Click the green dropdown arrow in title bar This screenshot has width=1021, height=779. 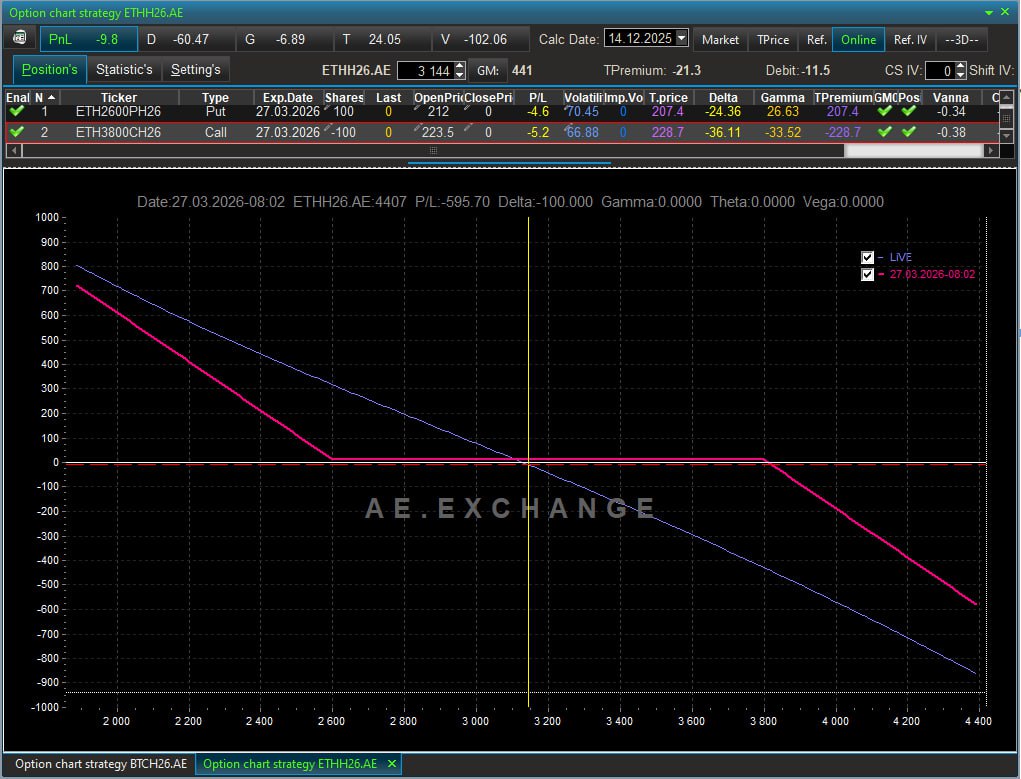click(x=990, y=12)
